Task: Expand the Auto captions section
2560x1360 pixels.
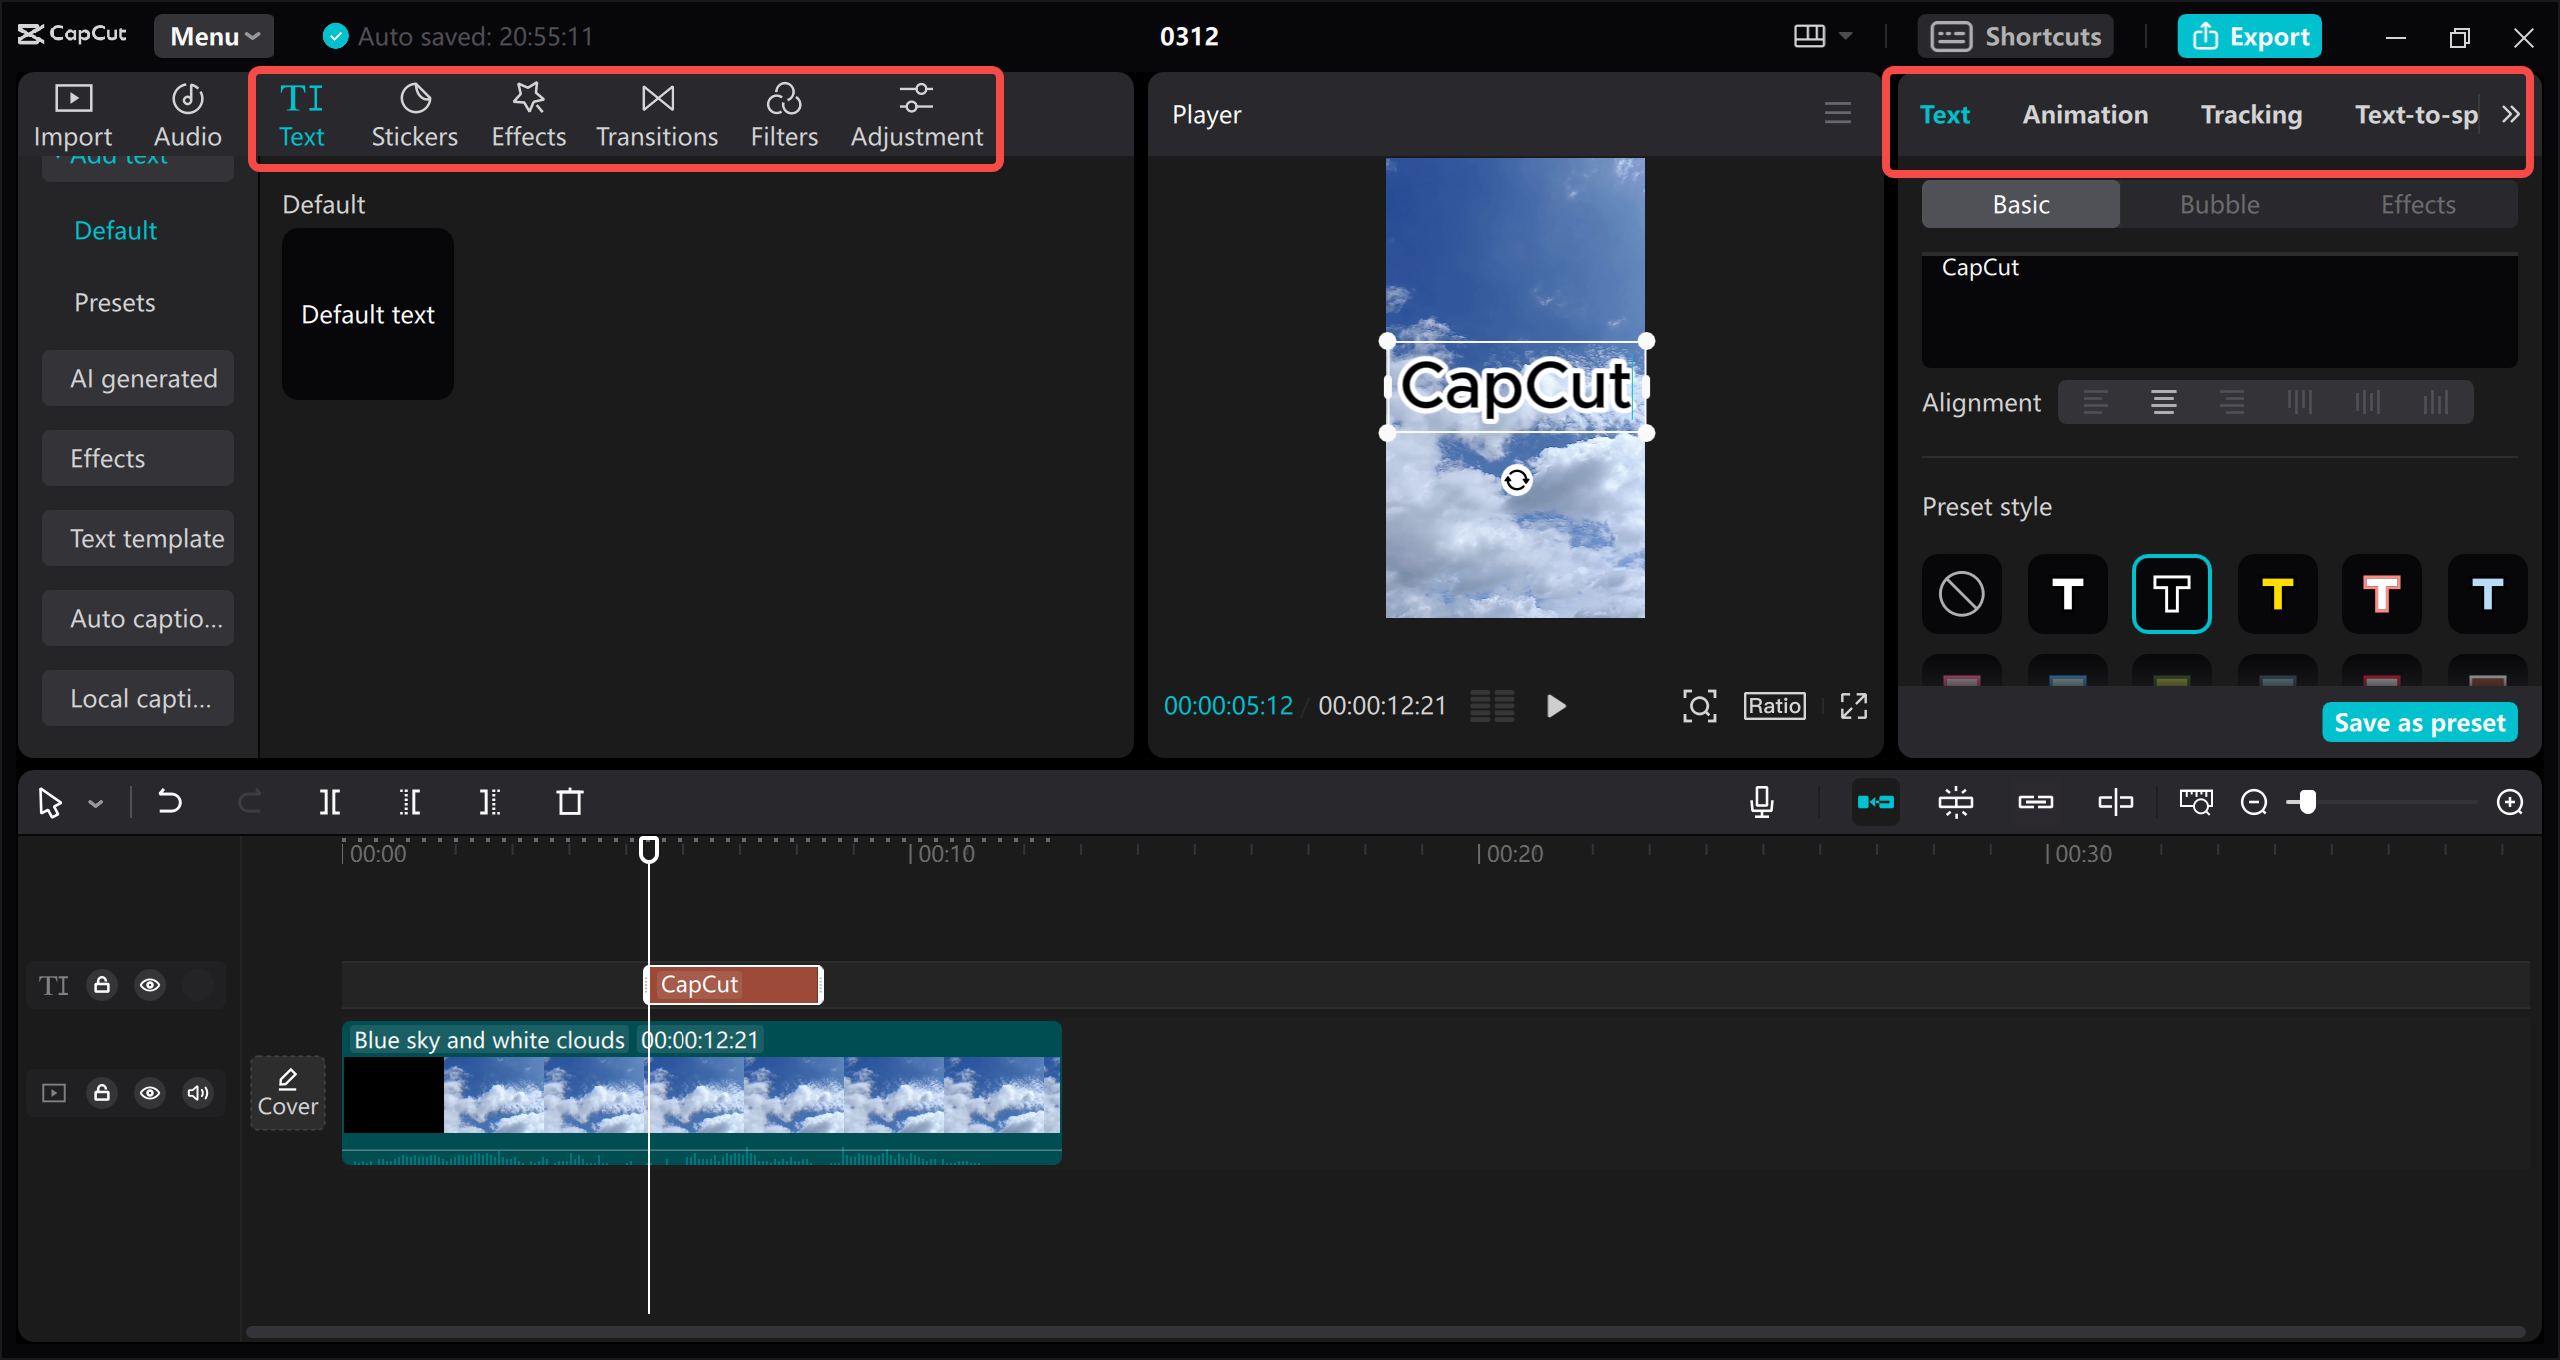Action: tap(138, 618)
